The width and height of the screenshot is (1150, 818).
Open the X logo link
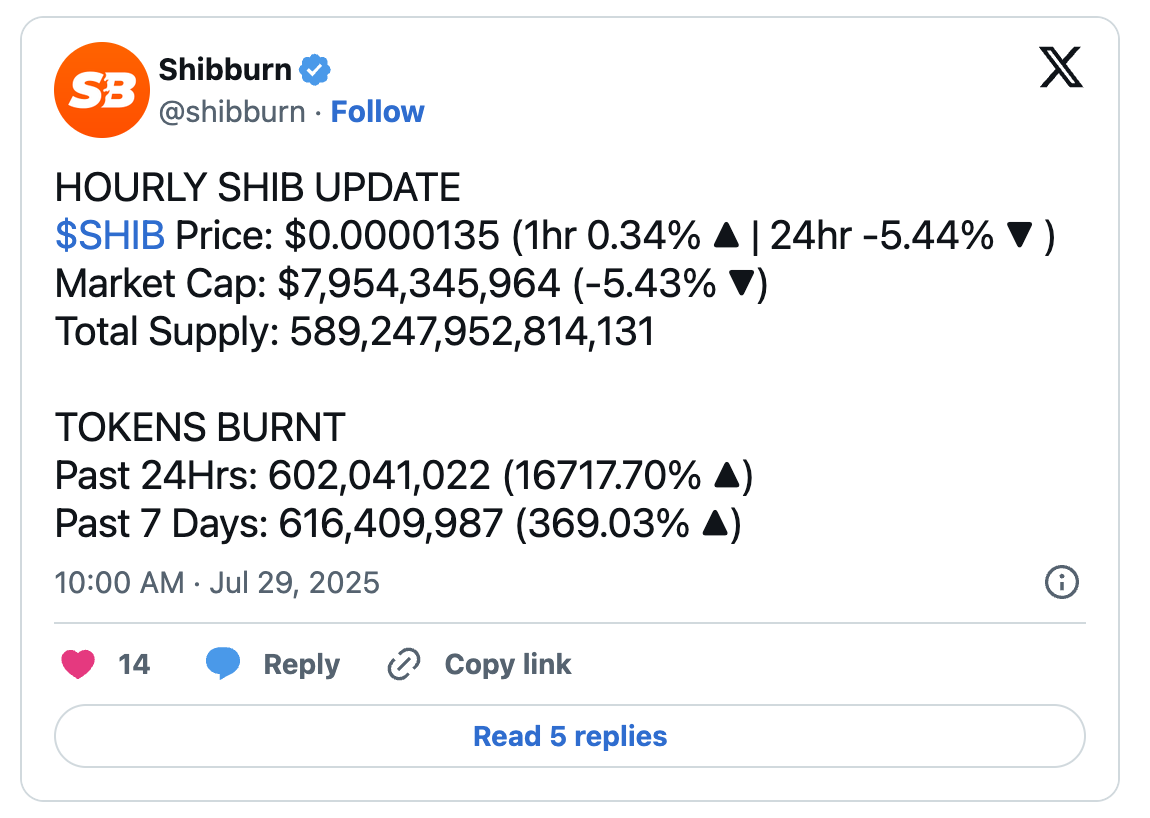coord(1061,67)
